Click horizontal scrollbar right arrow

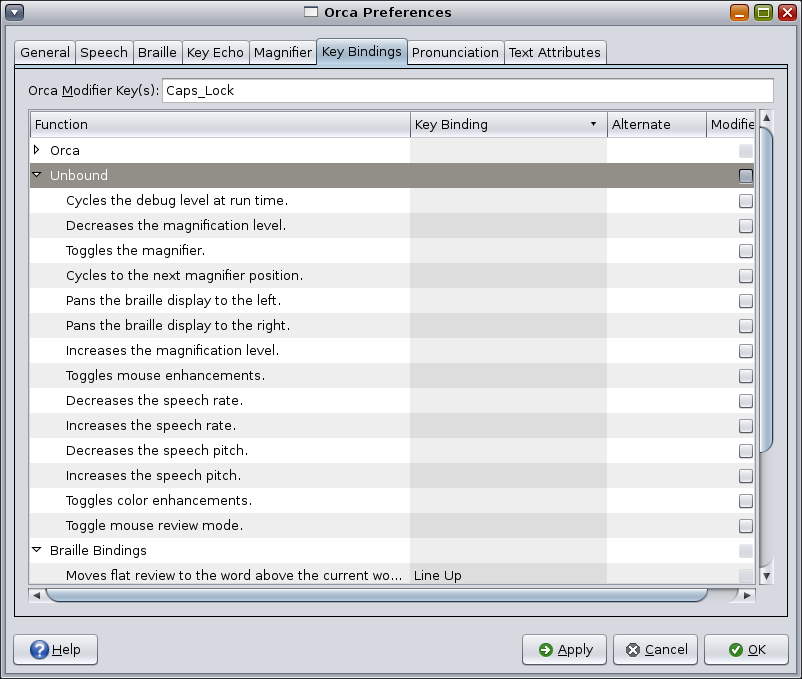coord(747,595)
